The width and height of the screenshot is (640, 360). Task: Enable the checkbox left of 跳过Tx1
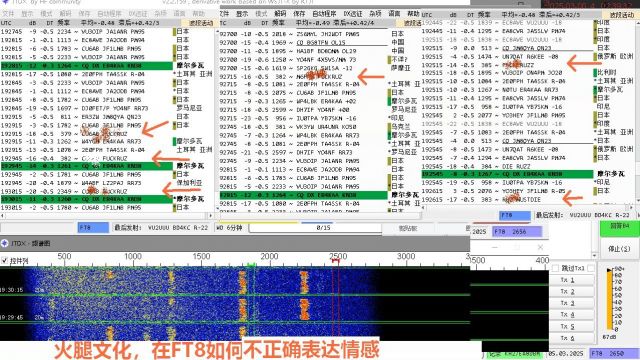[x=555, y=268]
